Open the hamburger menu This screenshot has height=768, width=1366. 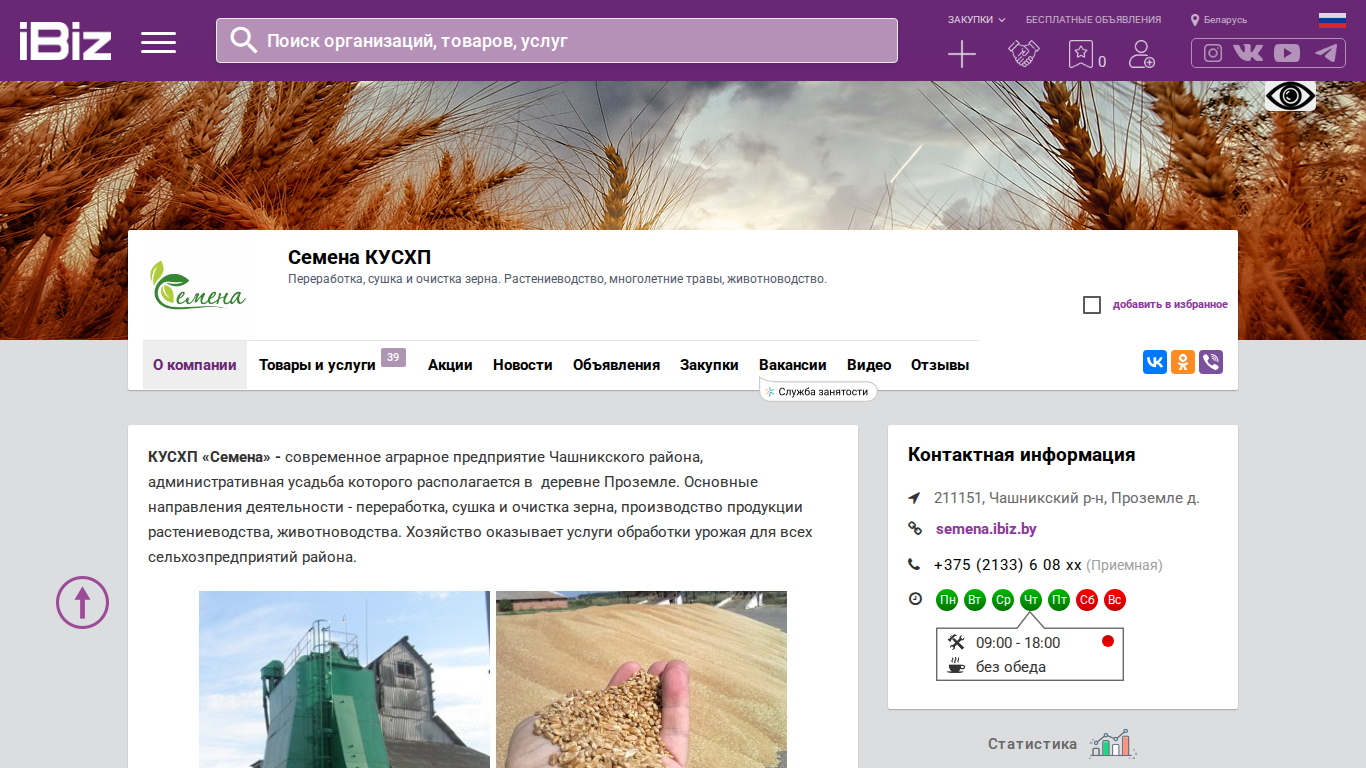tap(158, 42)
